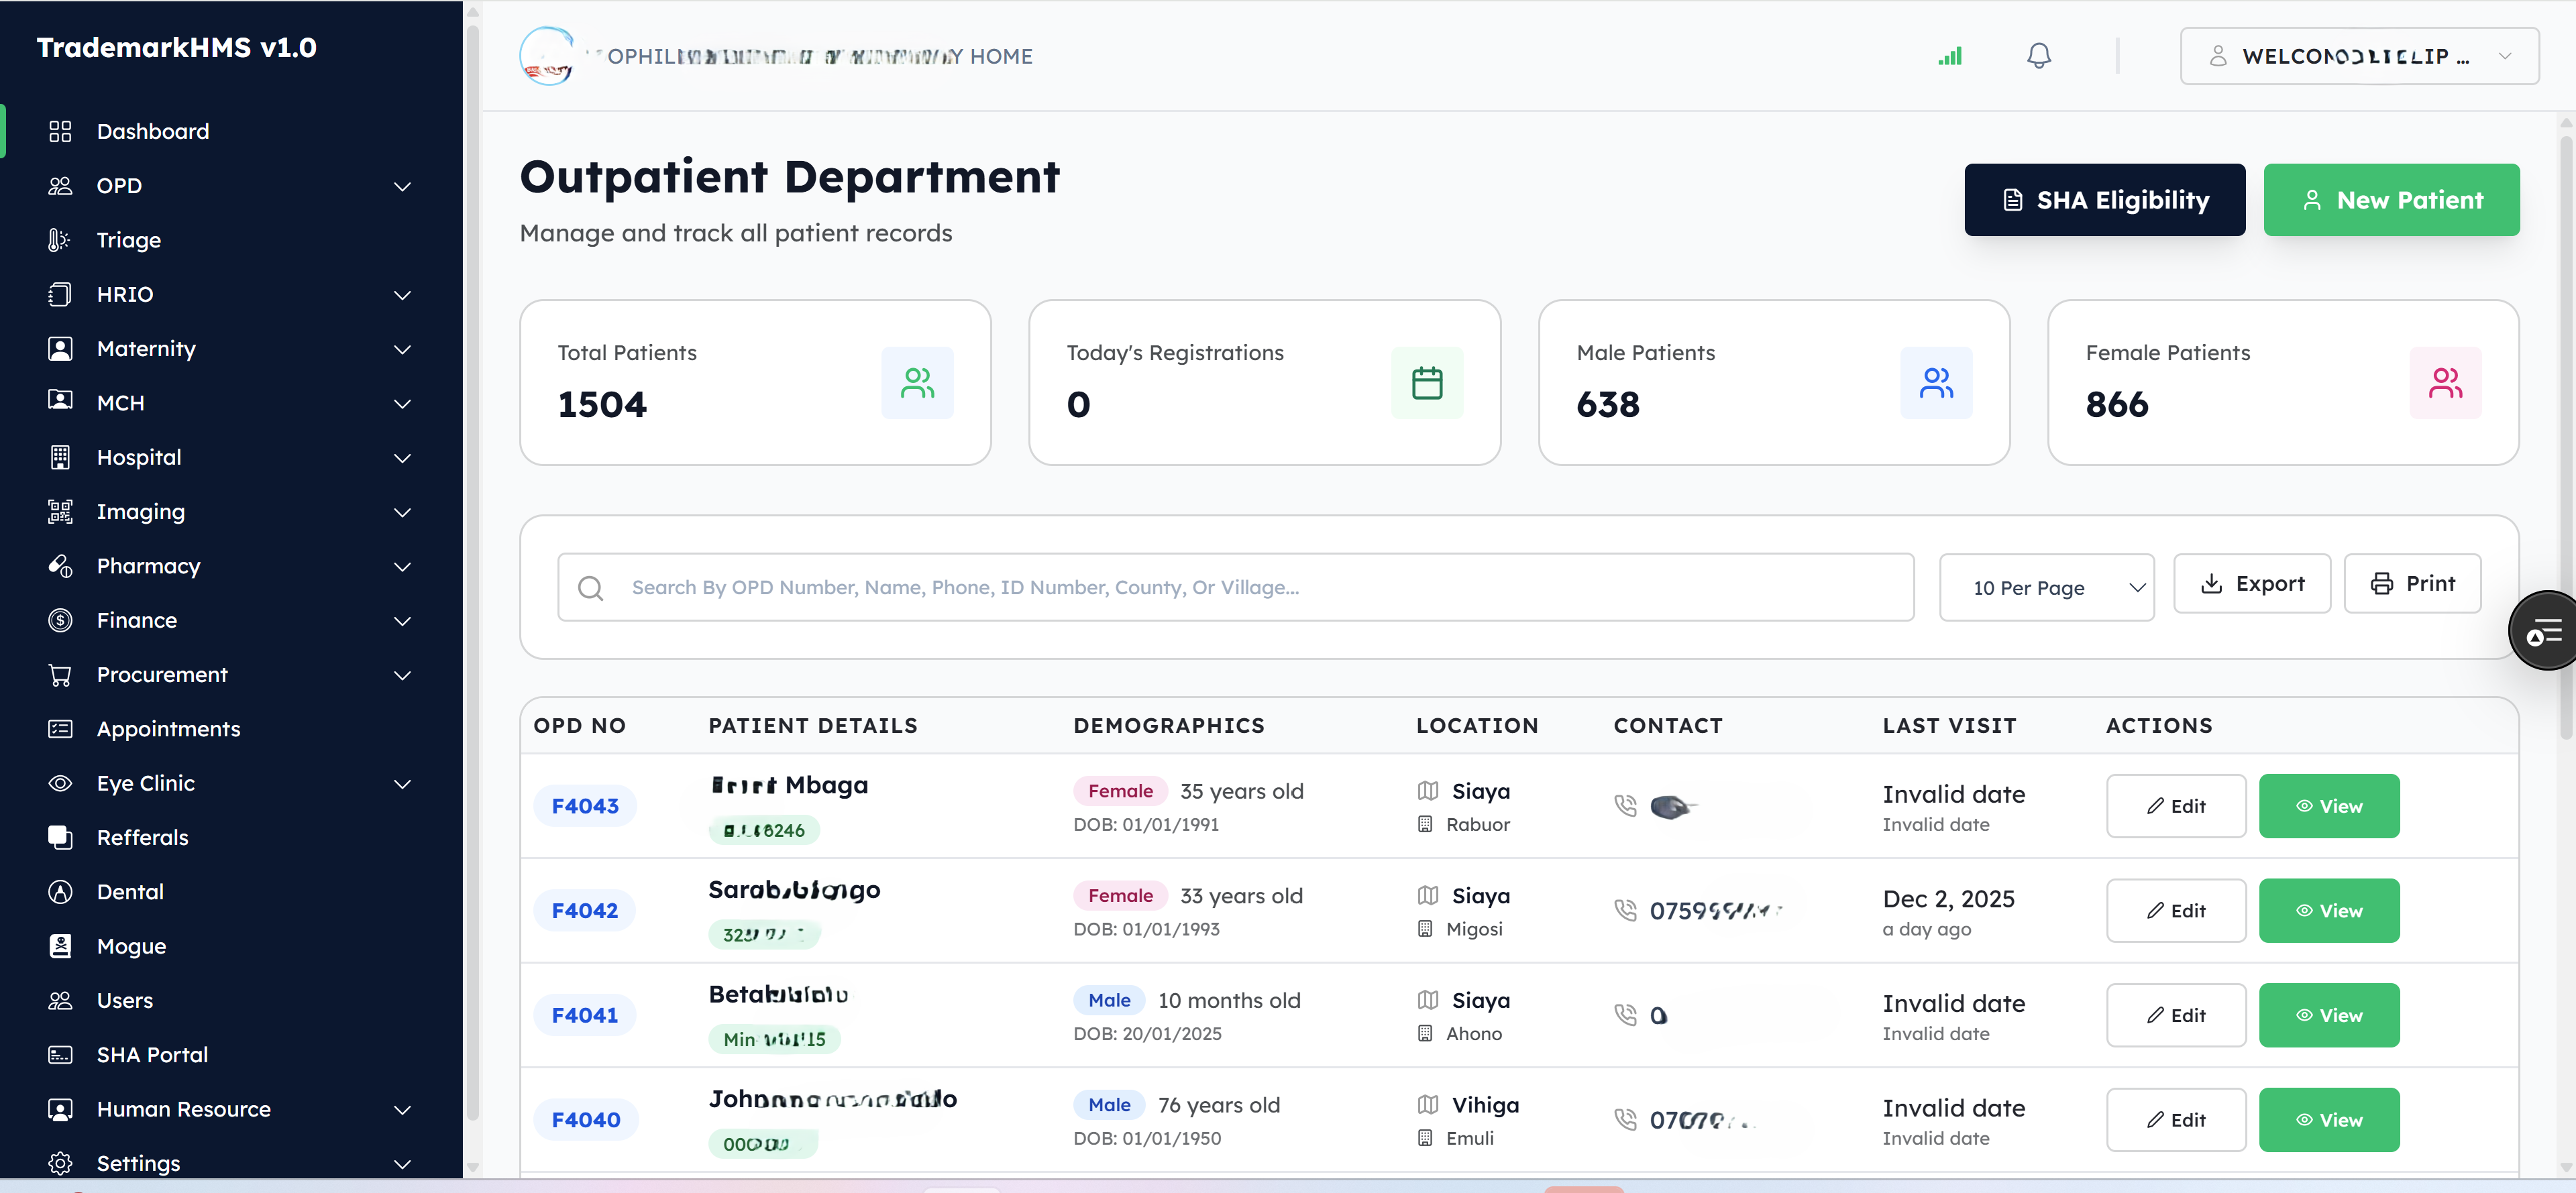The image size is (2576, 1193).
Task: Open the Procurement cart icon
Action: pos(59,675)
